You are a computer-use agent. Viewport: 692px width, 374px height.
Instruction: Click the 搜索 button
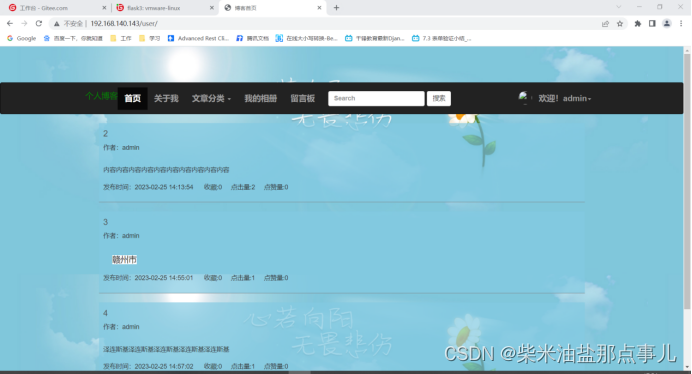[439, 98]
